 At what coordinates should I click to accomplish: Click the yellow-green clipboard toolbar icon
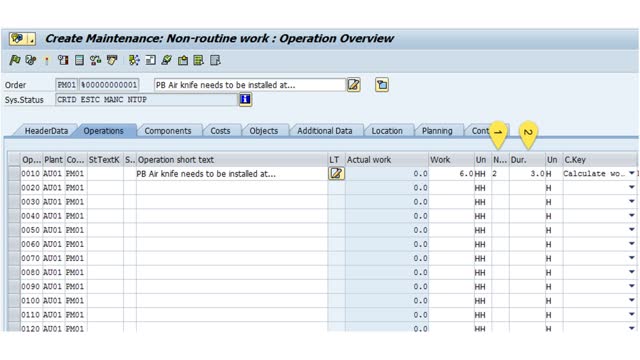click(x=183, y=60)
